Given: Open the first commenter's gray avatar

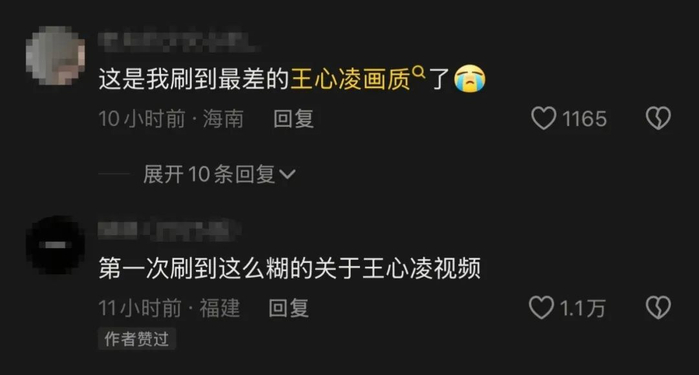Looking at the screenshot, I should coord(55,56).
